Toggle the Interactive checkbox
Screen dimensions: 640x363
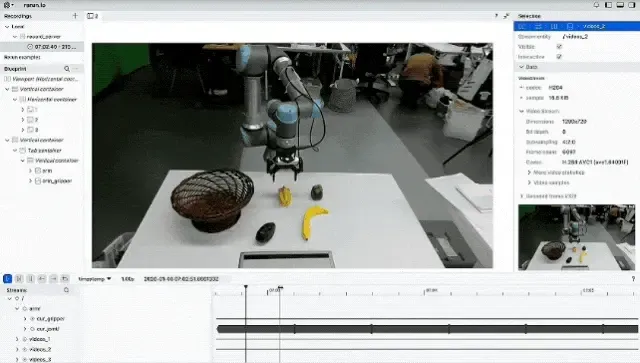coord(559,57)
